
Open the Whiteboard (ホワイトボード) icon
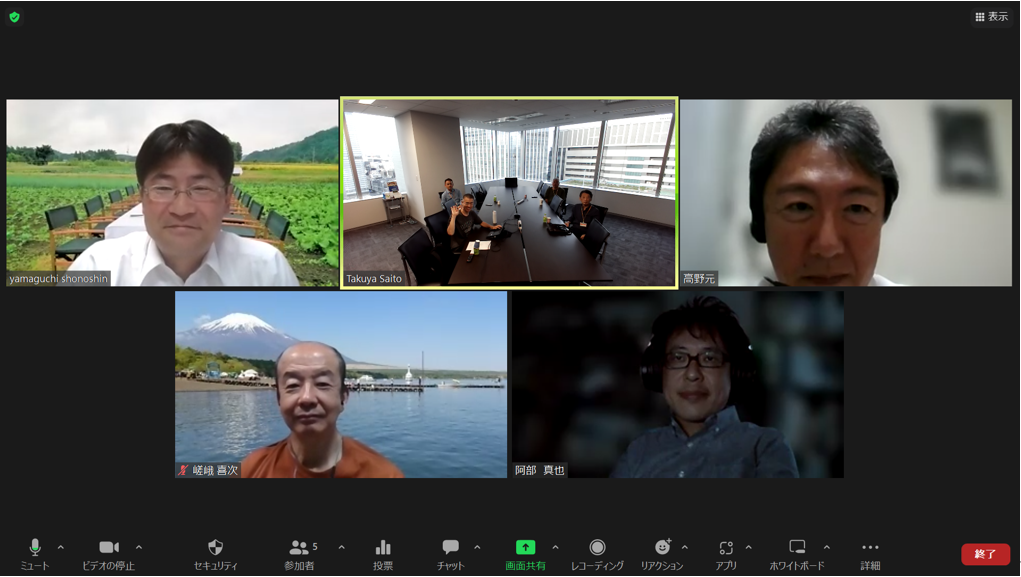[x=797, y=548]
